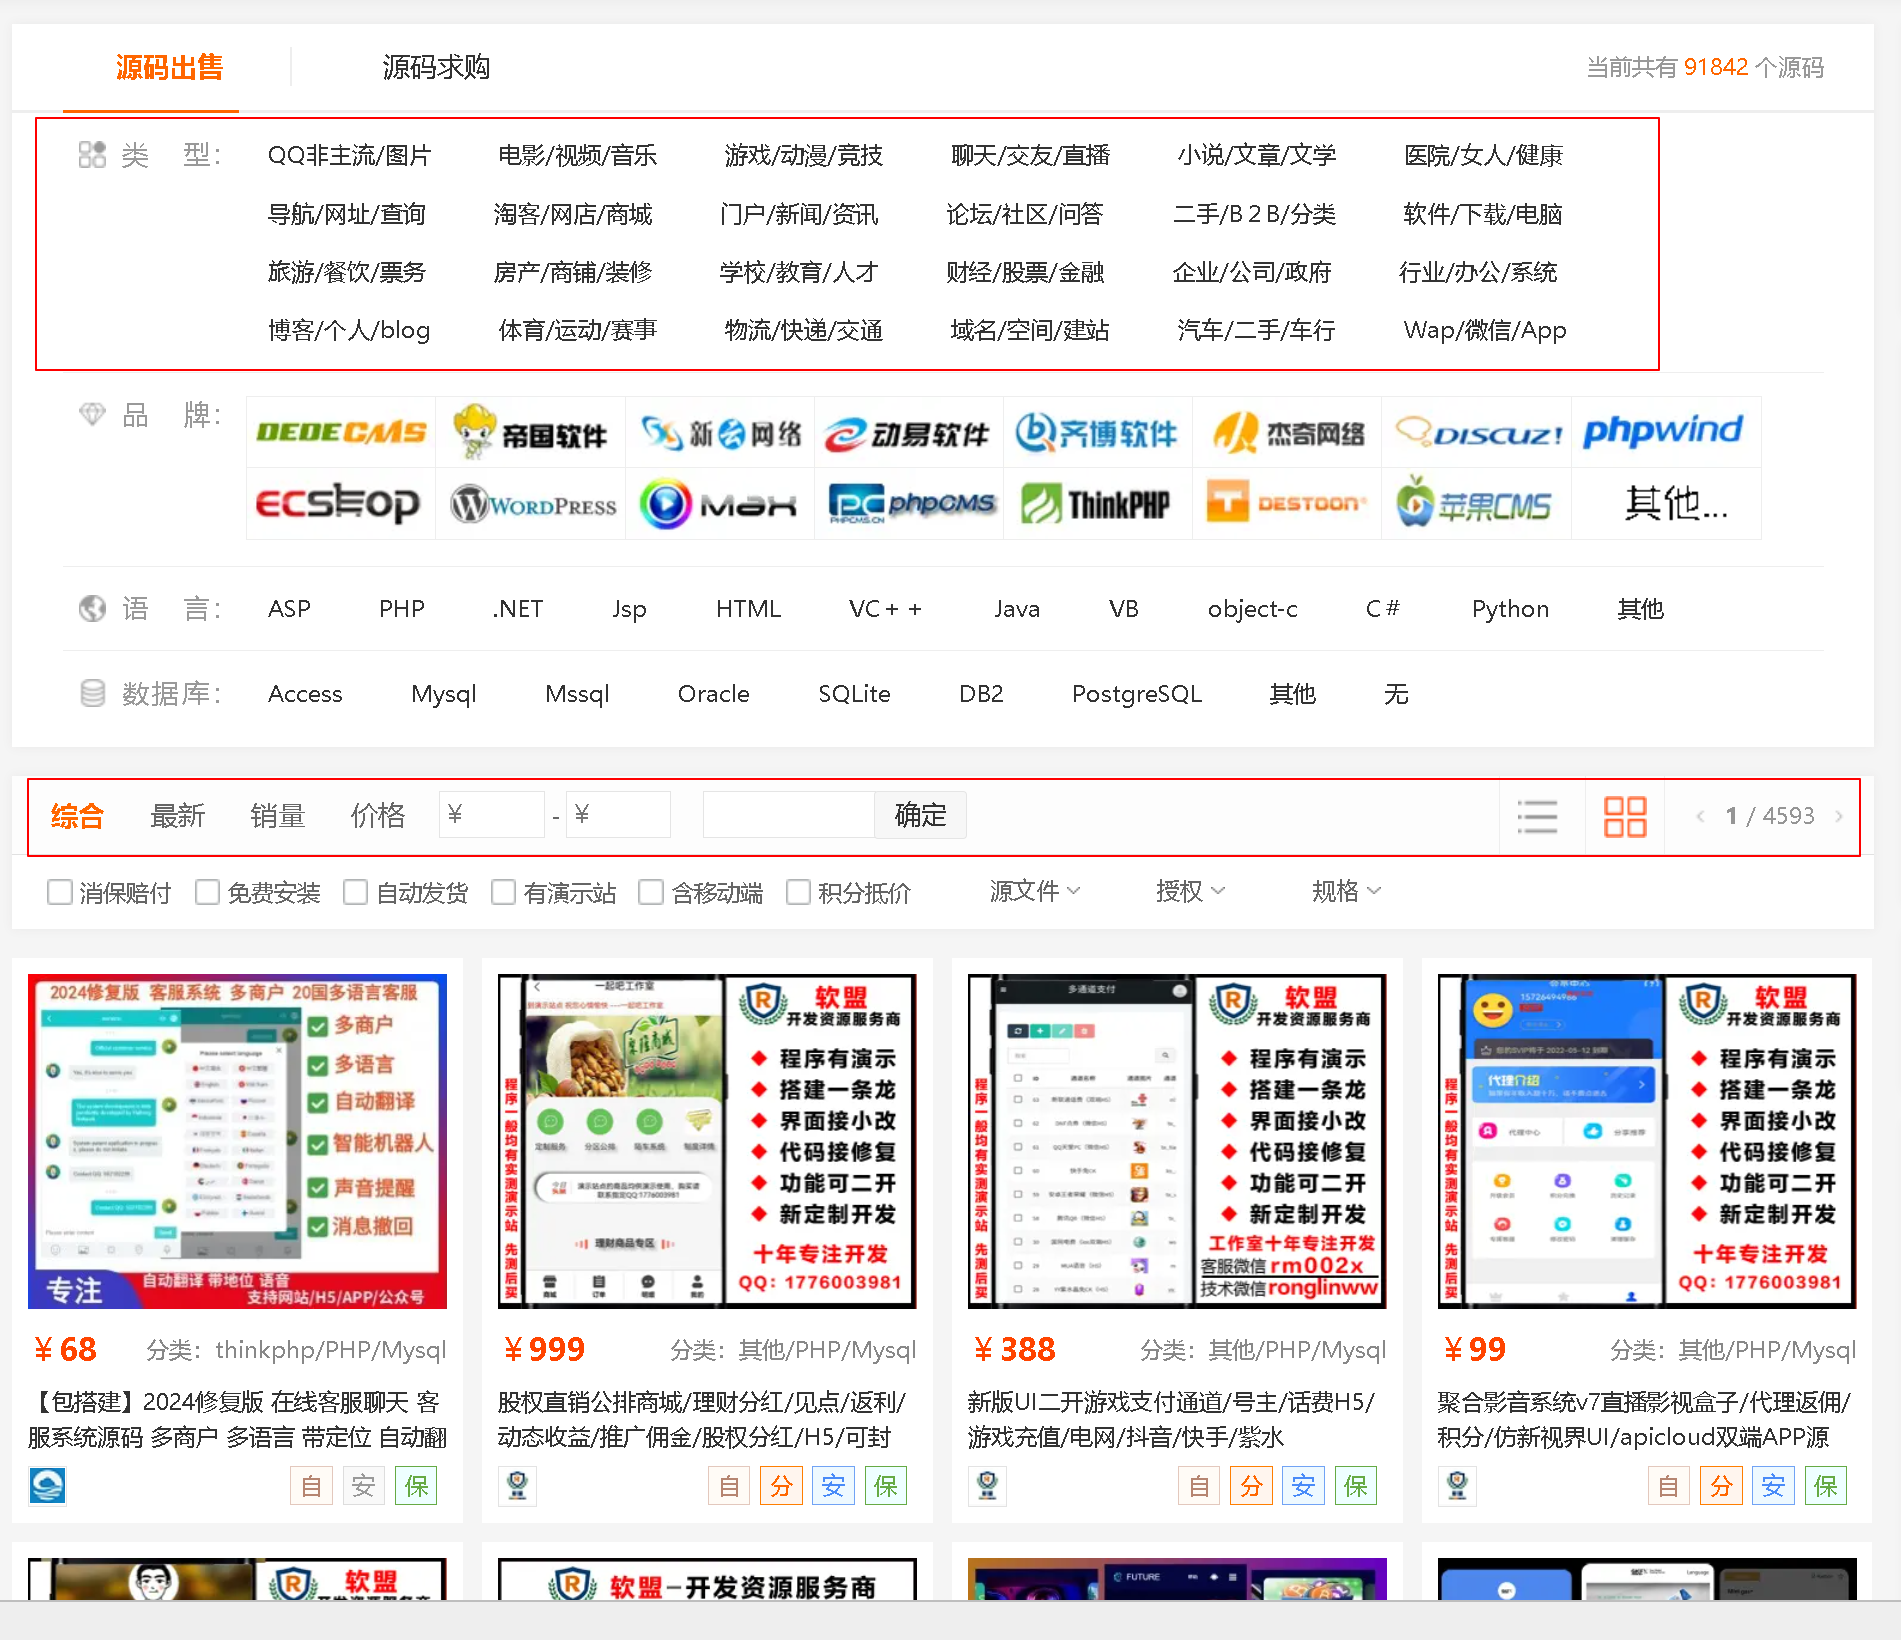
Task: Pick the MaxCMS brand logo
Action: click(720, 504)
